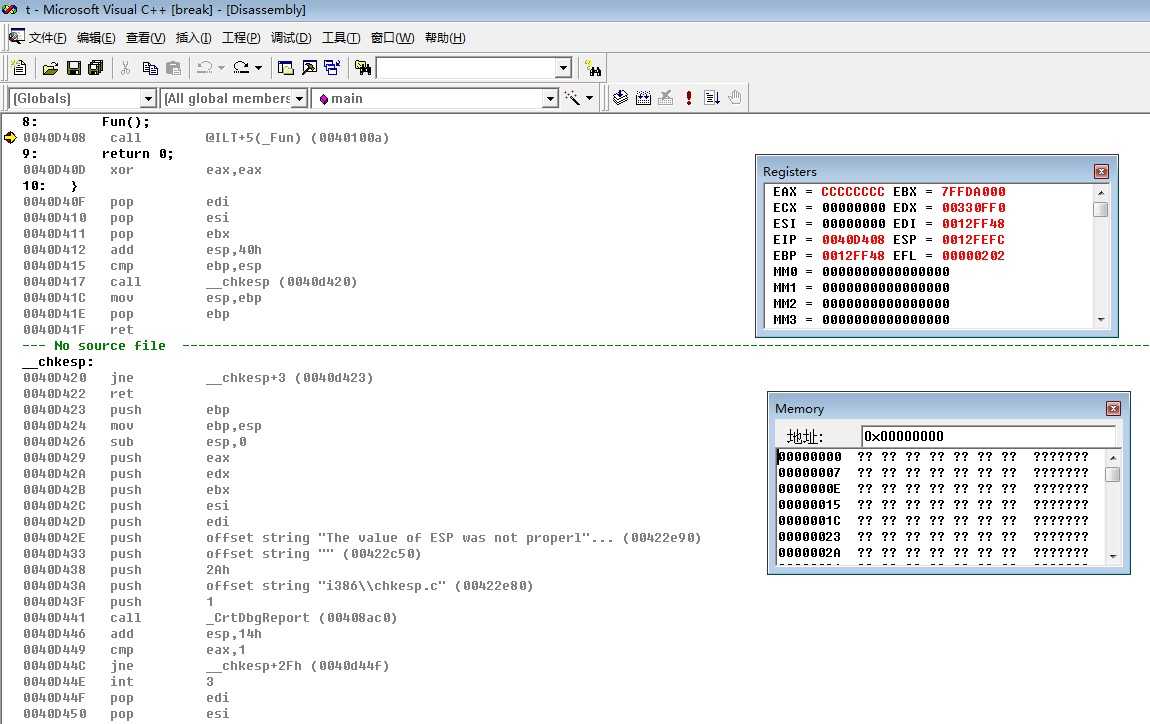Click the Undo arrow icon
The image size is (1150, 724).
(x=205, y=68)
